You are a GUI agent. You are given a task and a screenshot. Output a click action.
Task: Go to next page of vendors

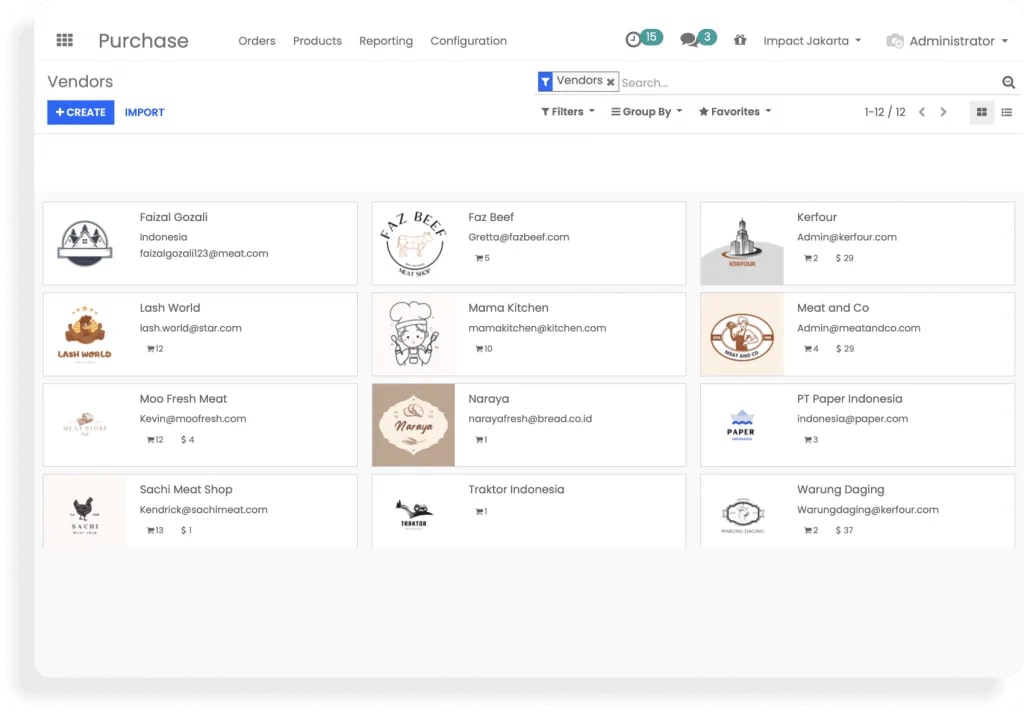pos(943,112)
